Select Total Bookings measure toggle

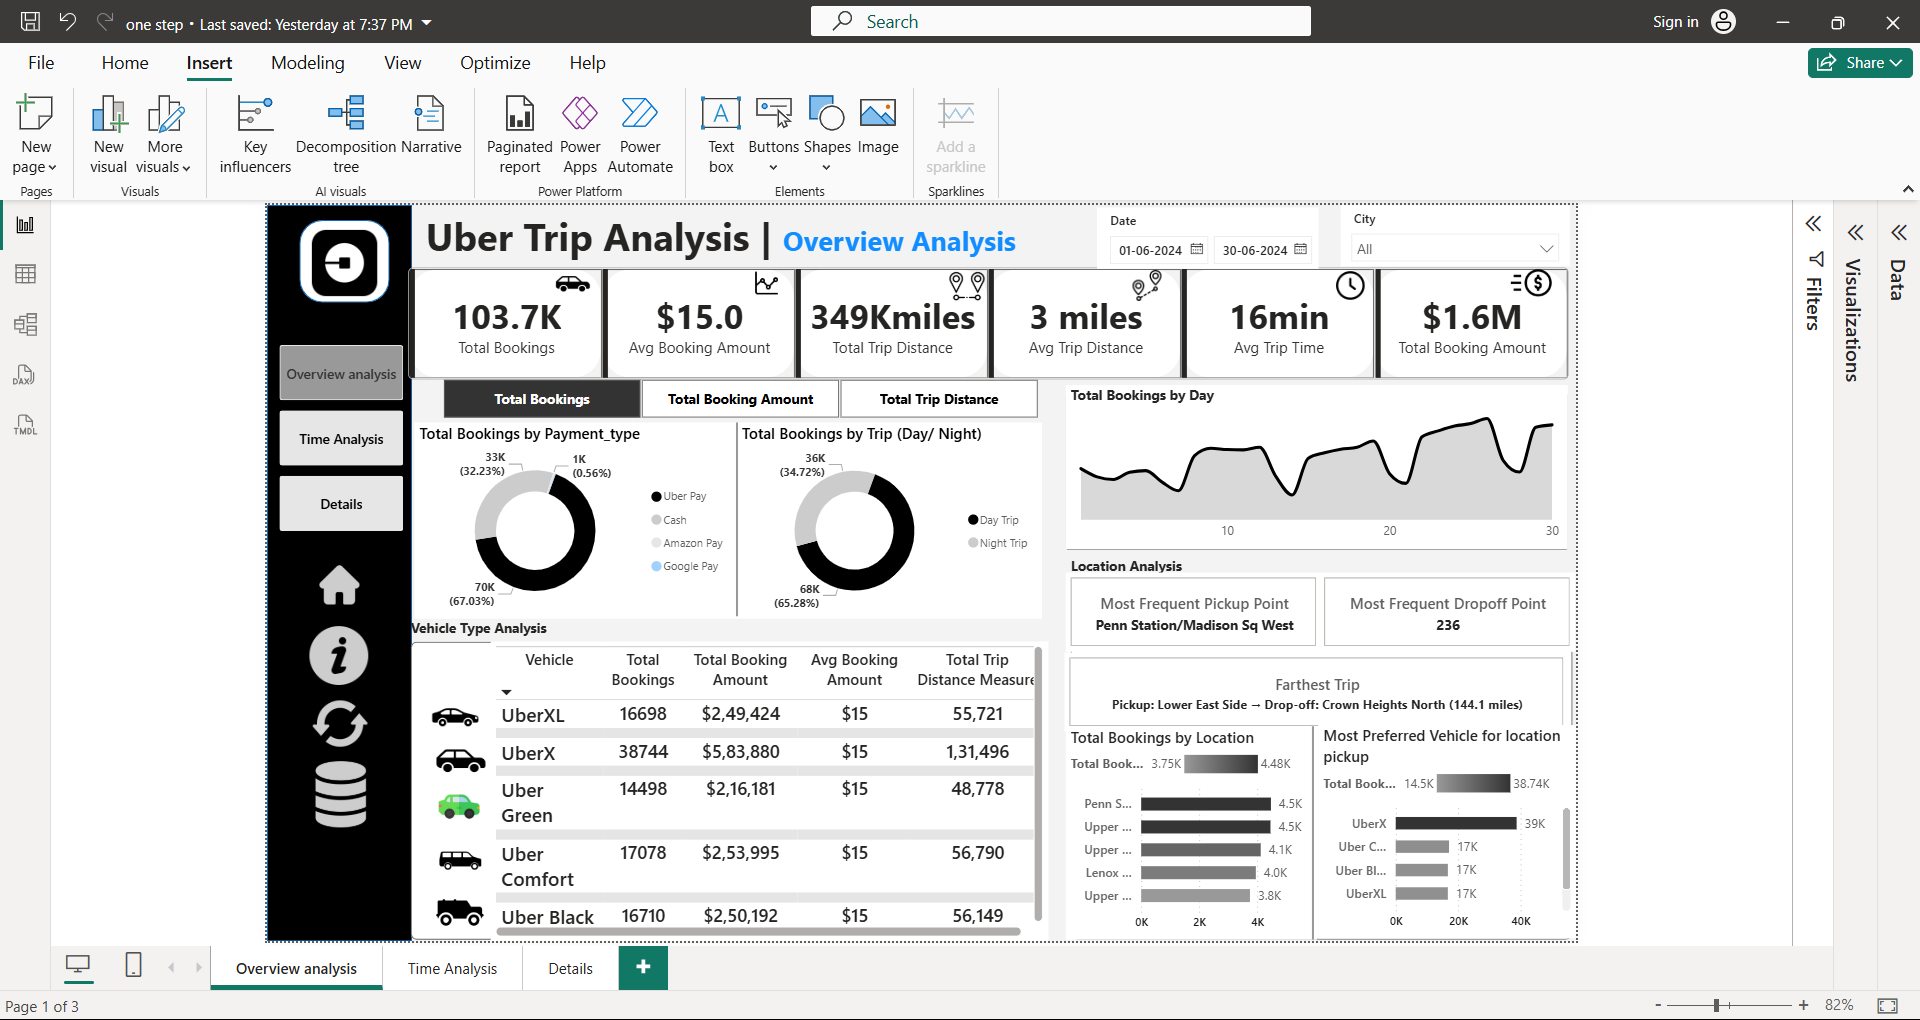click(542, 399)
